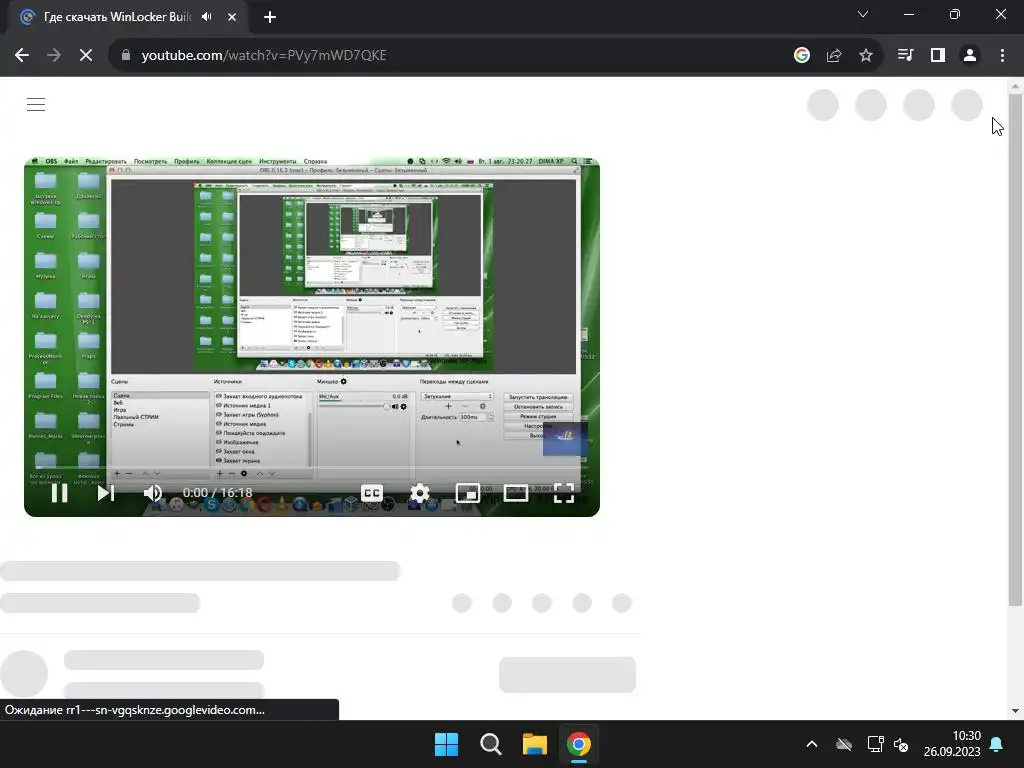Expand the tab search dropdown
The height and width of the screenshot is (768, 1024).
(x=863, y=14)
